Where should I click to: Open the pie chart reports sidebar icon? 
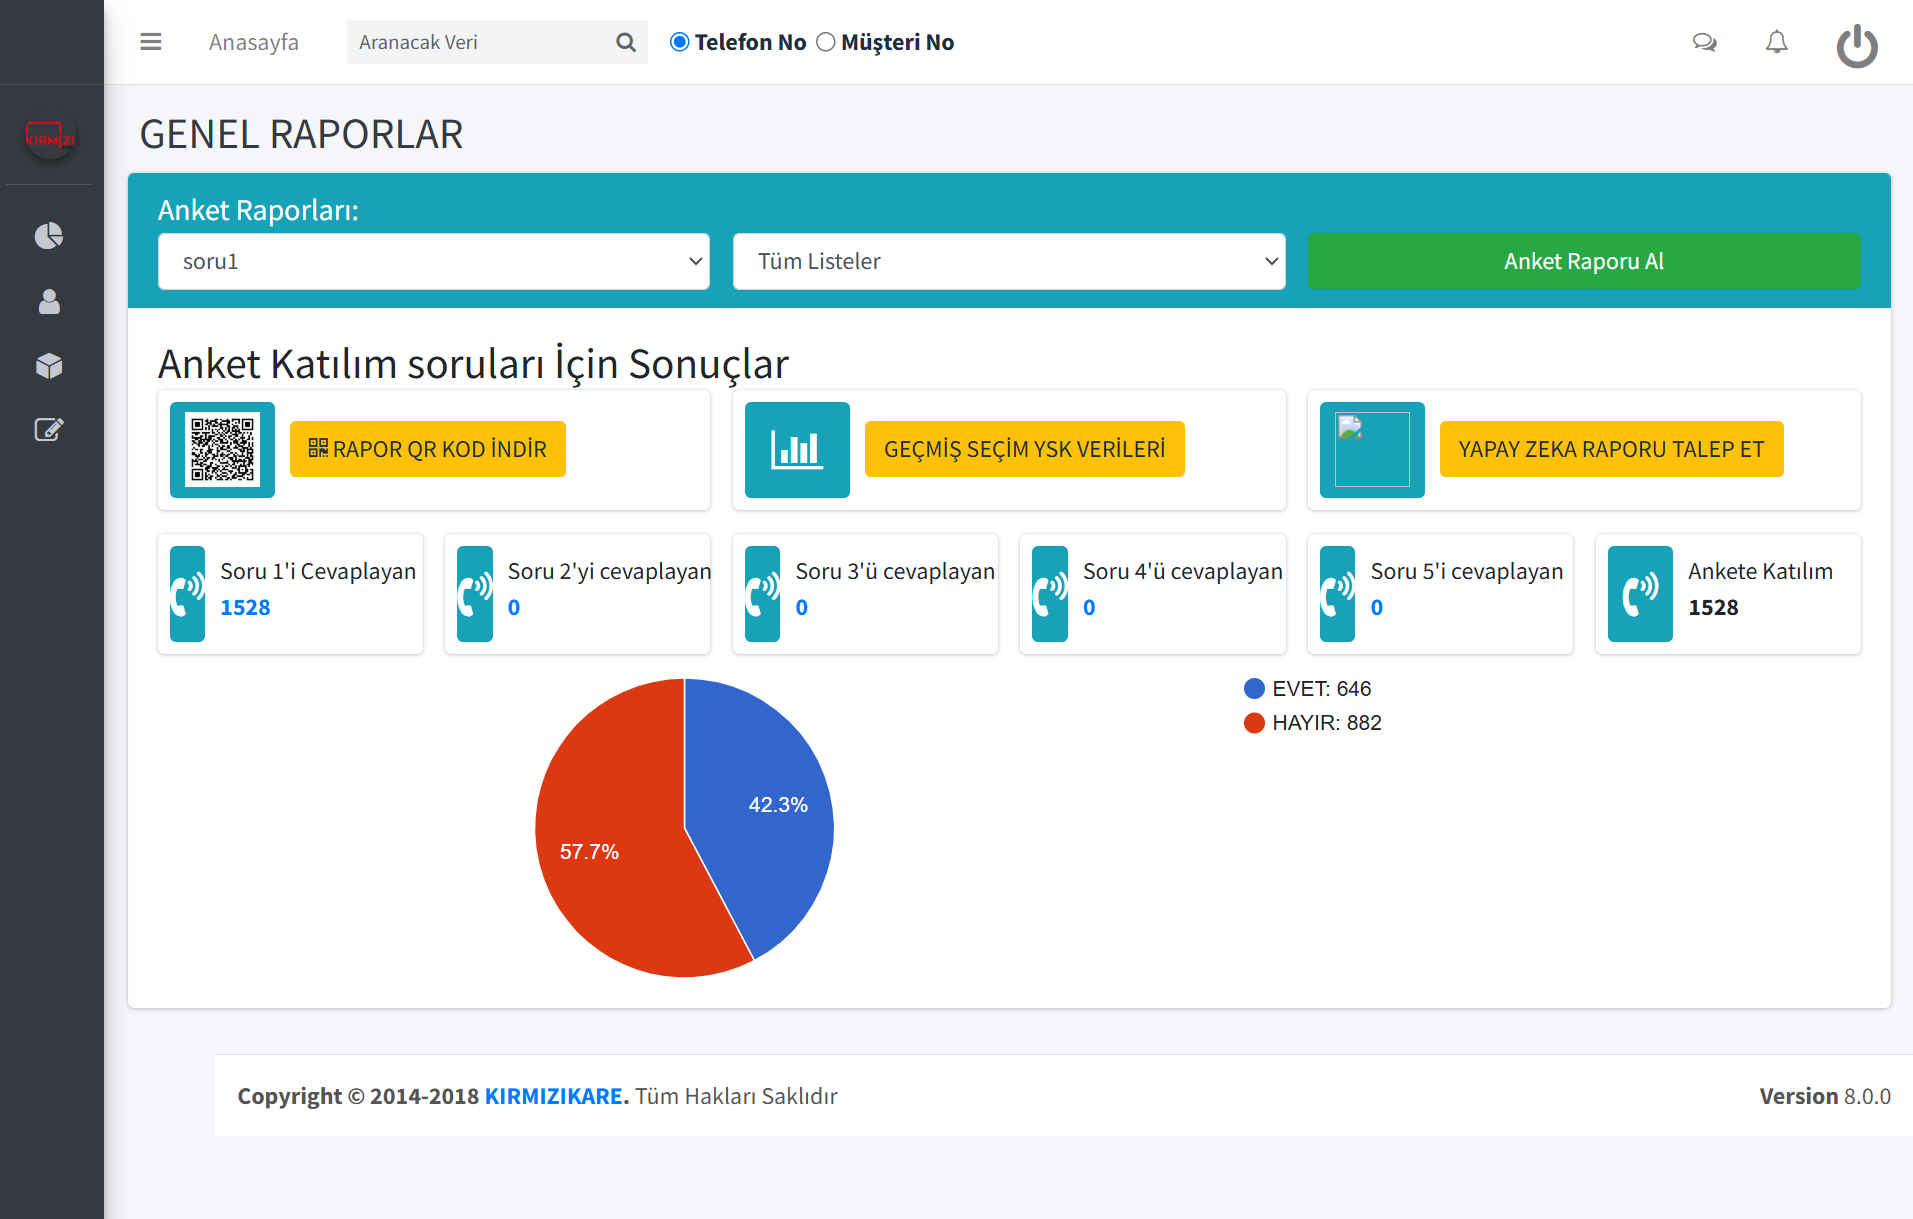(x=49, y=236)
